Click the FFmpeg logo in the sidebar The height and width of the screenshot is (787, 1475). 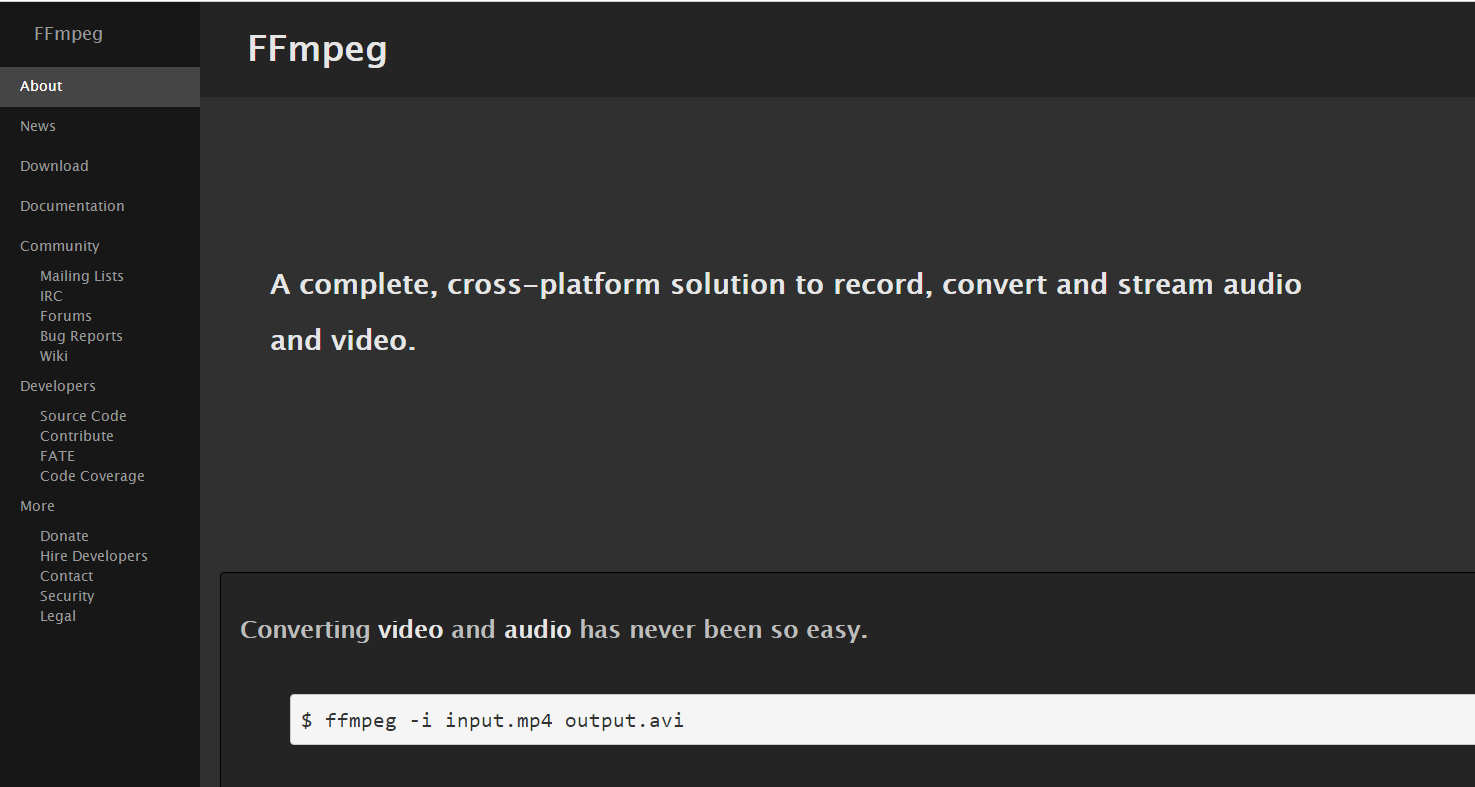pos(68,33)
